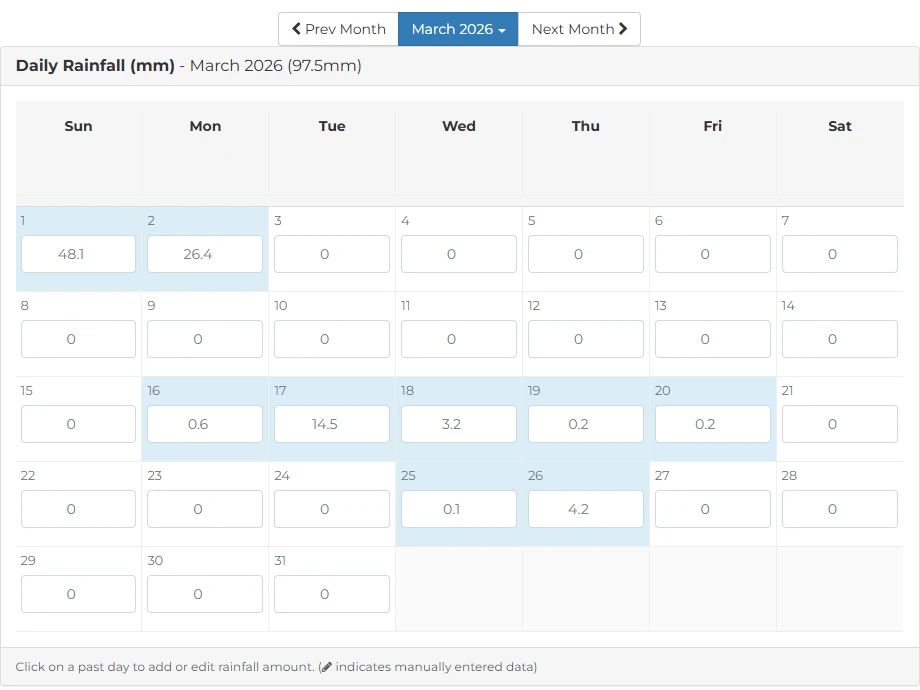
Task: Click the Daily Rainfall (mm) heading
Action: pos(95,66)
